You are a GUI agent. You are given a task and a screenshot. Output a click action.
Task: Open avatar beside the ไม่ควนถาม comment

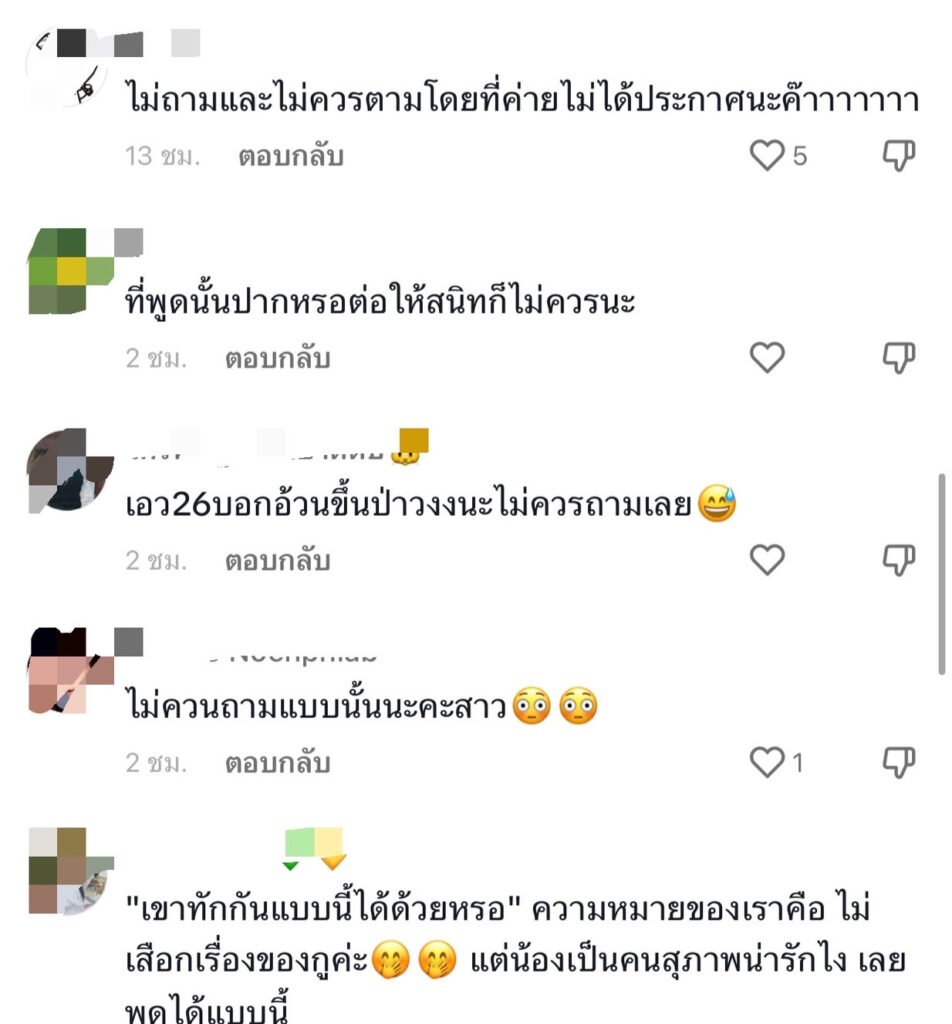(x=71, y=671)
